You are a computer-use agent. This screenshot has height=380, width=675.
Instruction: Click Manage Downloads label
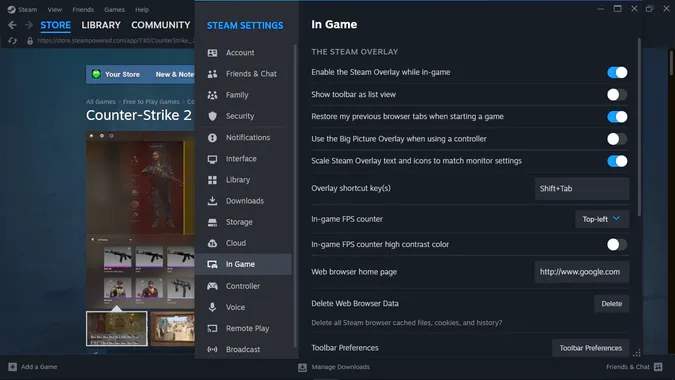(x=341, y=367)
